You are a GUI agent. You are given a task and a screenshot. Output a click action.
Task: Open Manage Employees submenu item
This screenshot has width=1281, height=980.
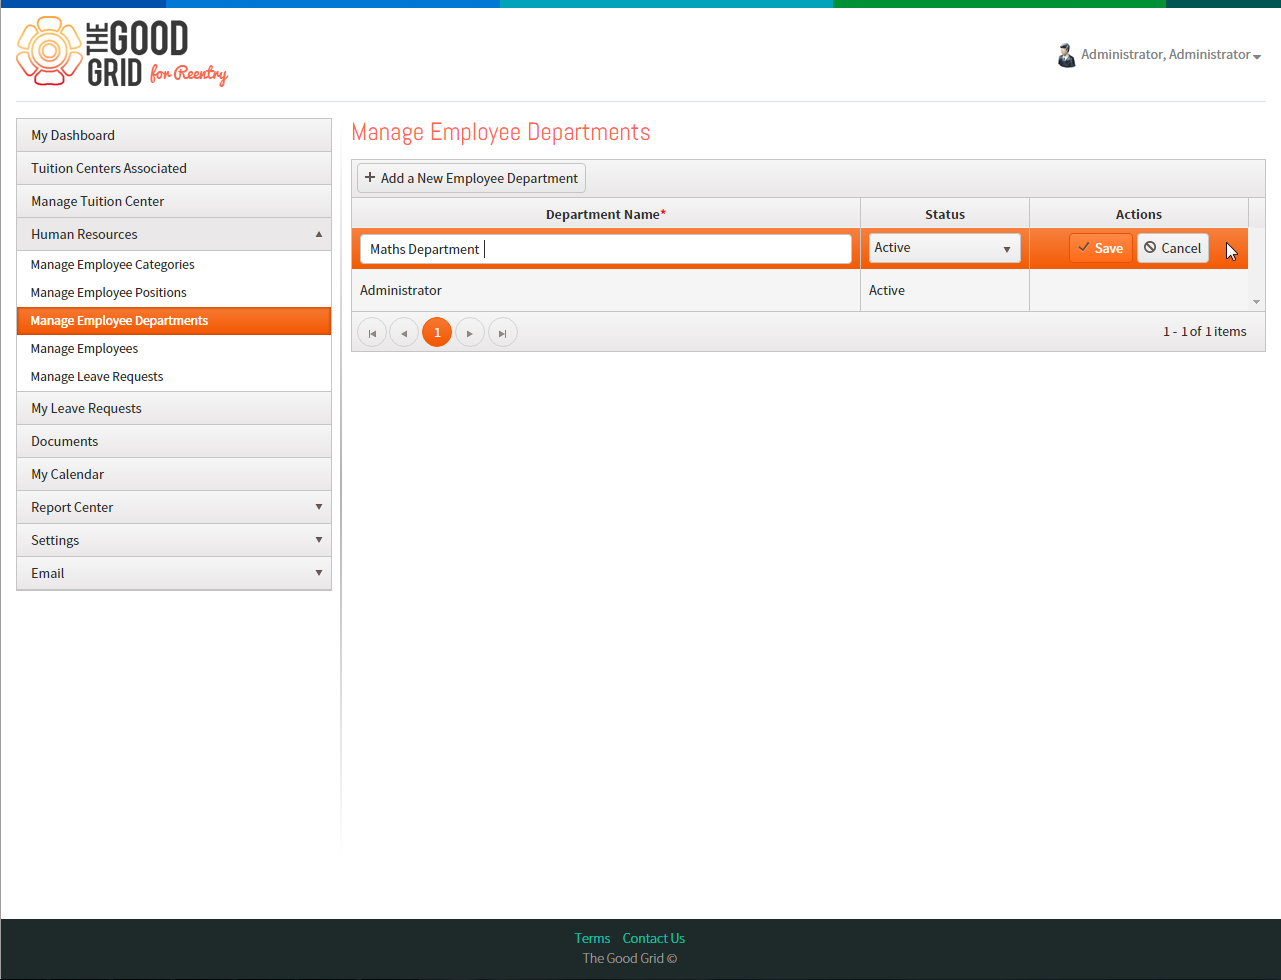pyautogui.click(x=174, y=349)
